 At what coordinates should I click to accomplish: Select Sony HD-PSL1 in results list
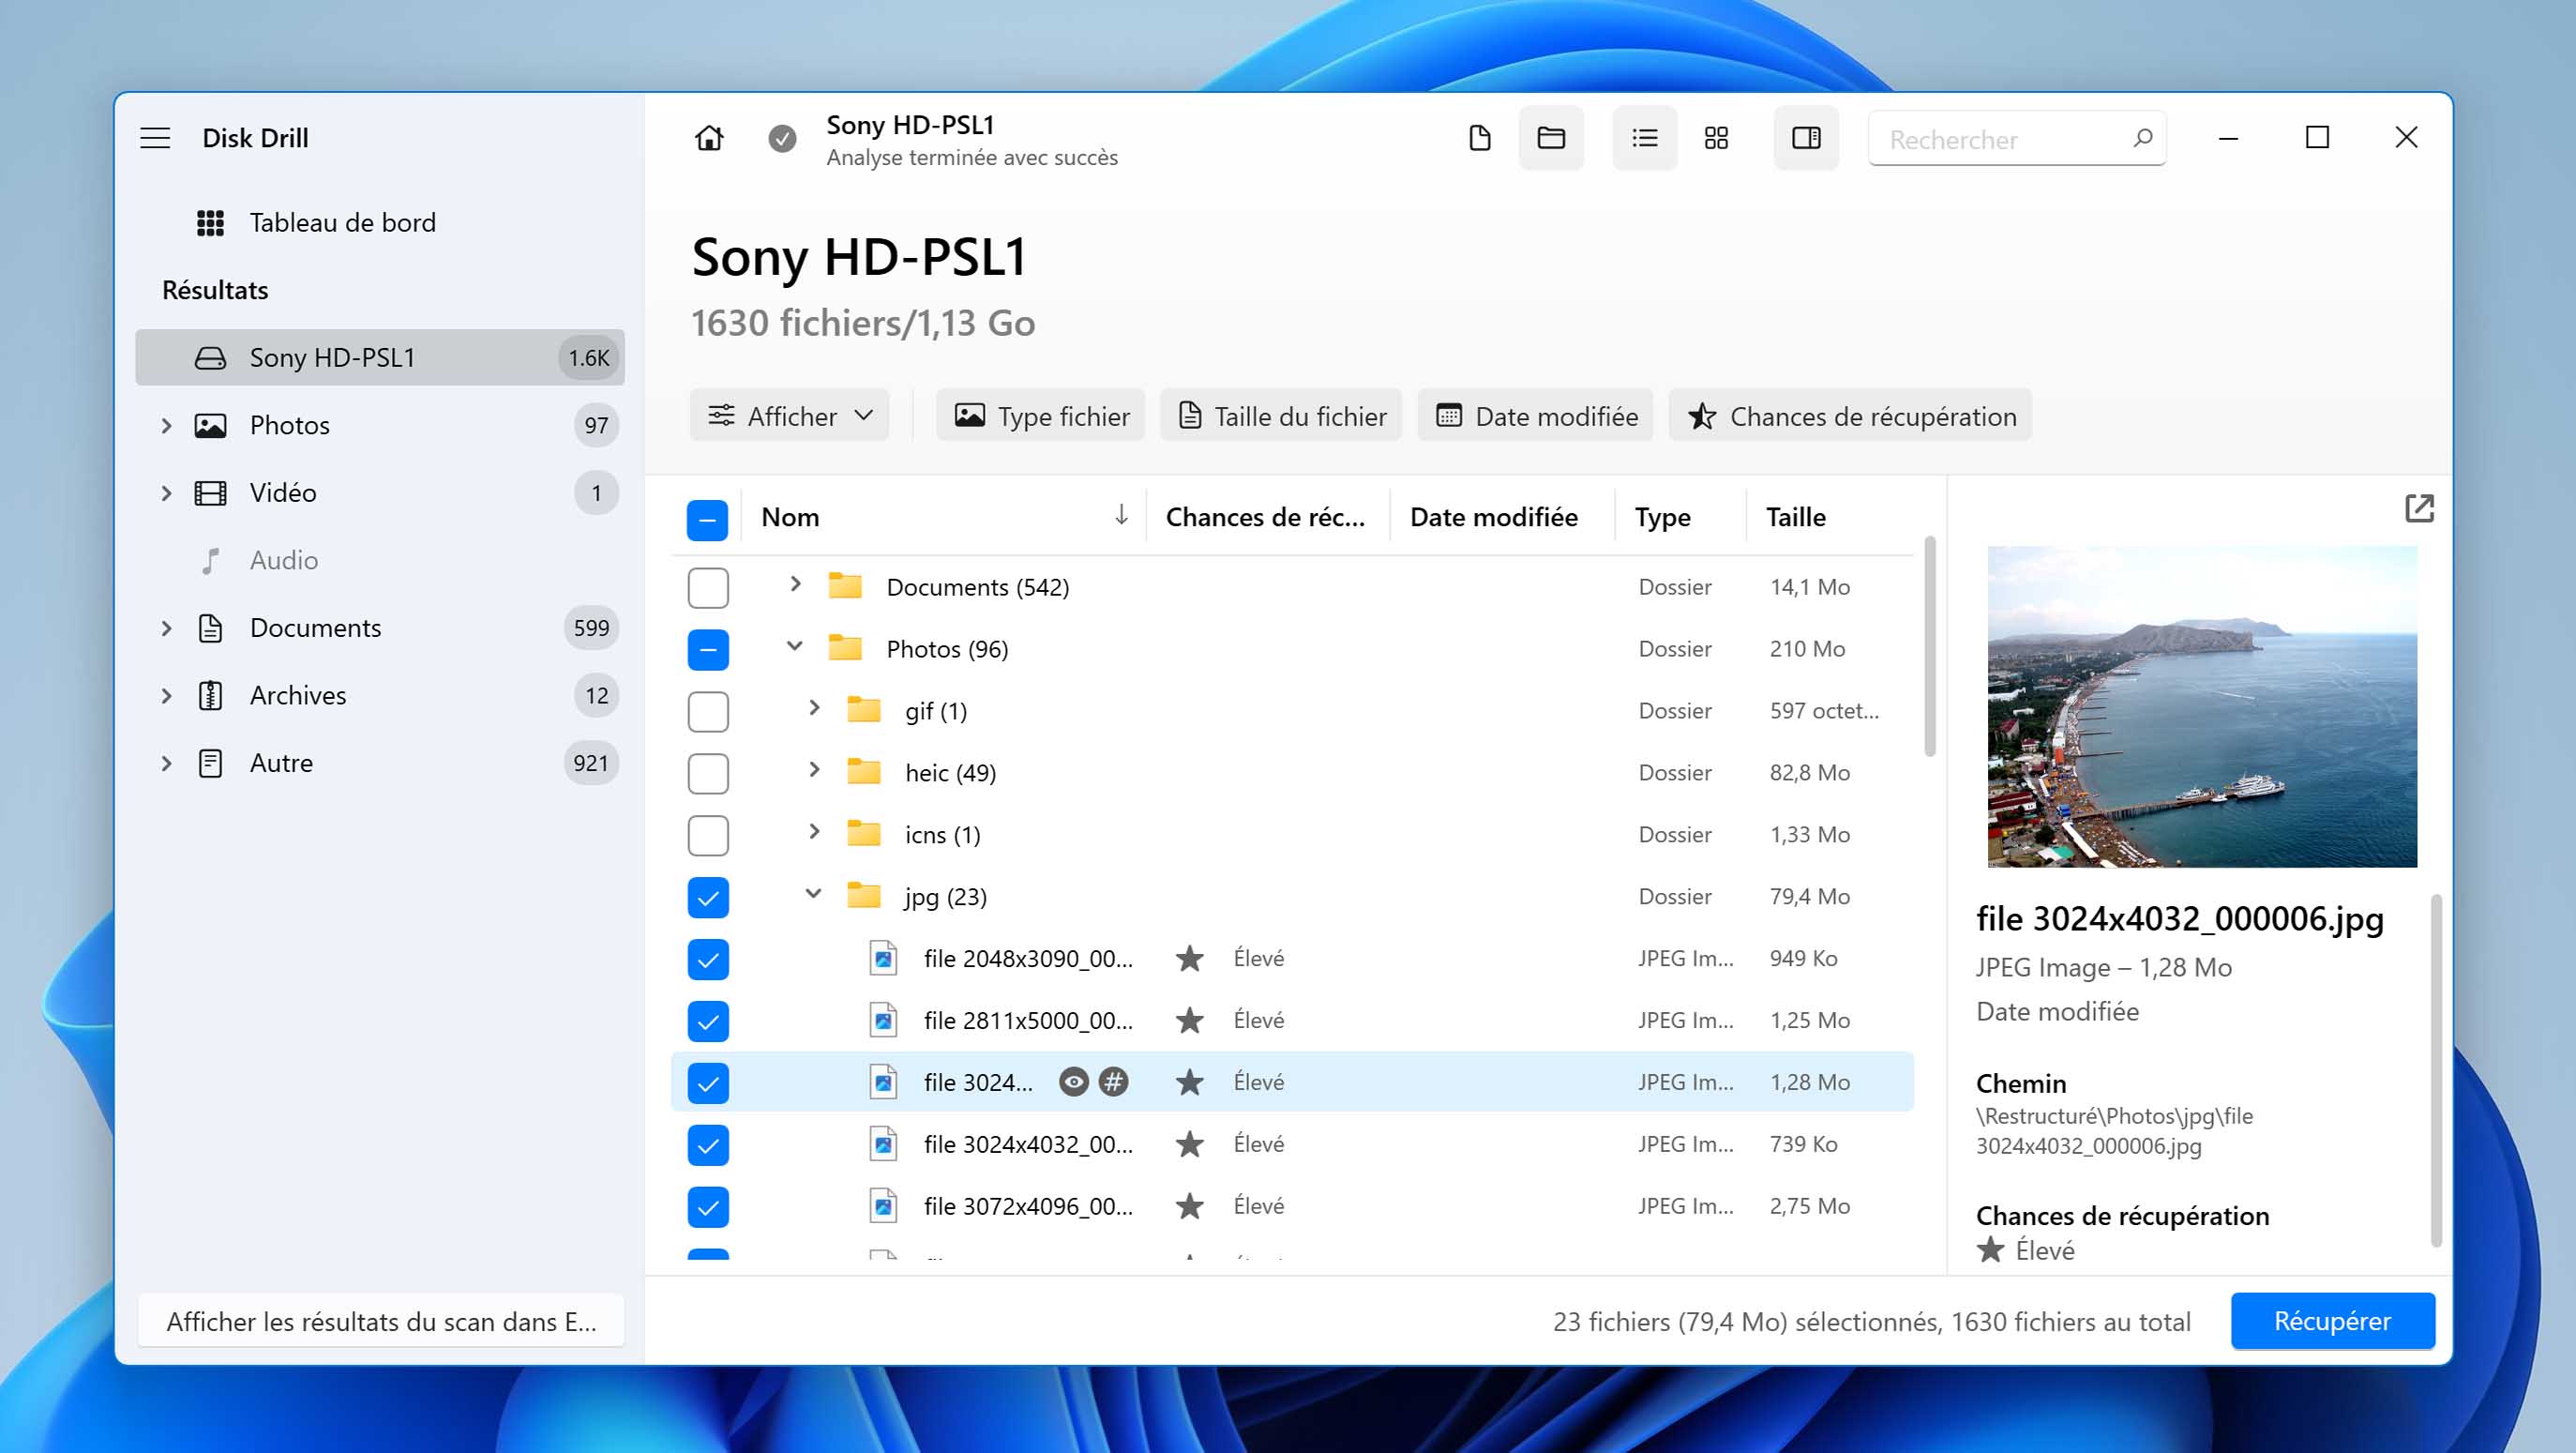pyautogui.click(x=380, y=358)
